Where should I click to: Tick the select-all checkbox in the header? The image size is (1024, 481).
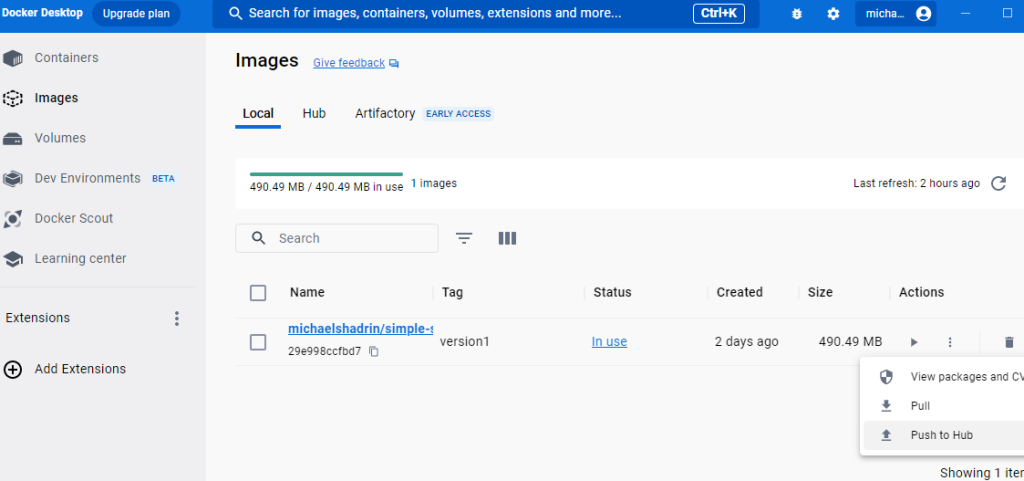(258, 293)
